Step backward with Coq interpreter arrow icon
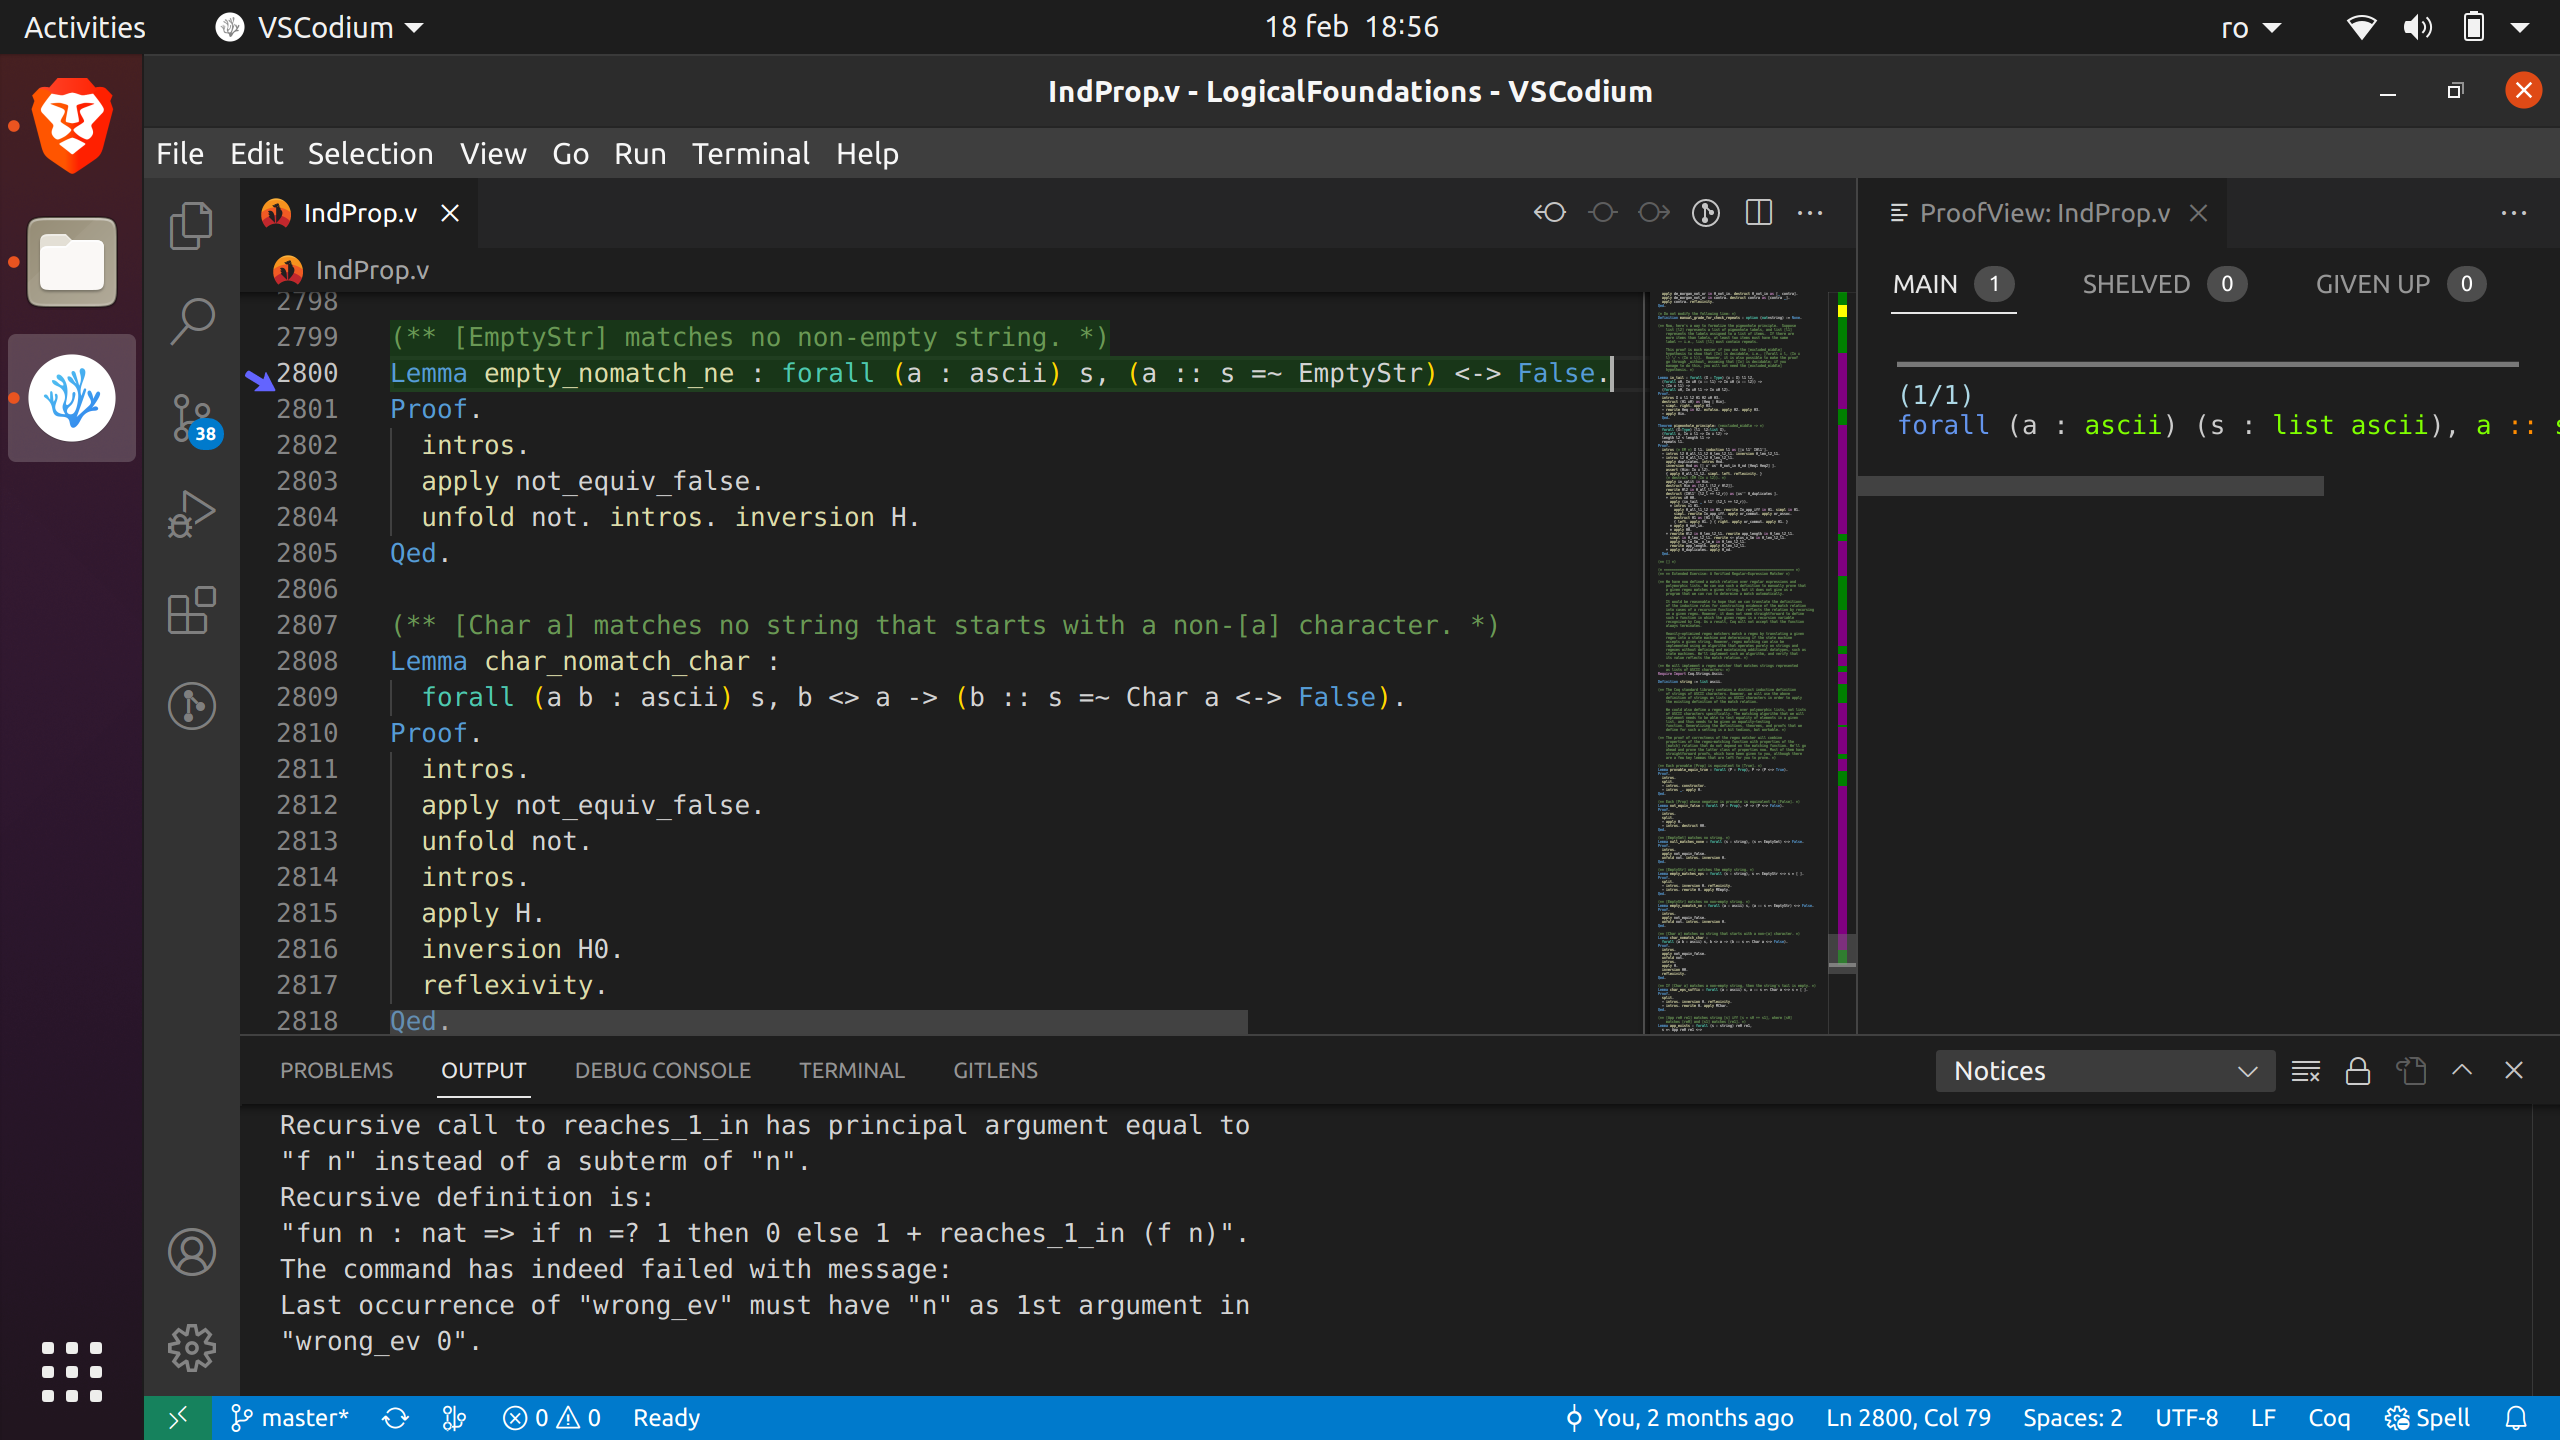The height and width of the screenshot is (1440, 2560). (x=1550, y=213)
